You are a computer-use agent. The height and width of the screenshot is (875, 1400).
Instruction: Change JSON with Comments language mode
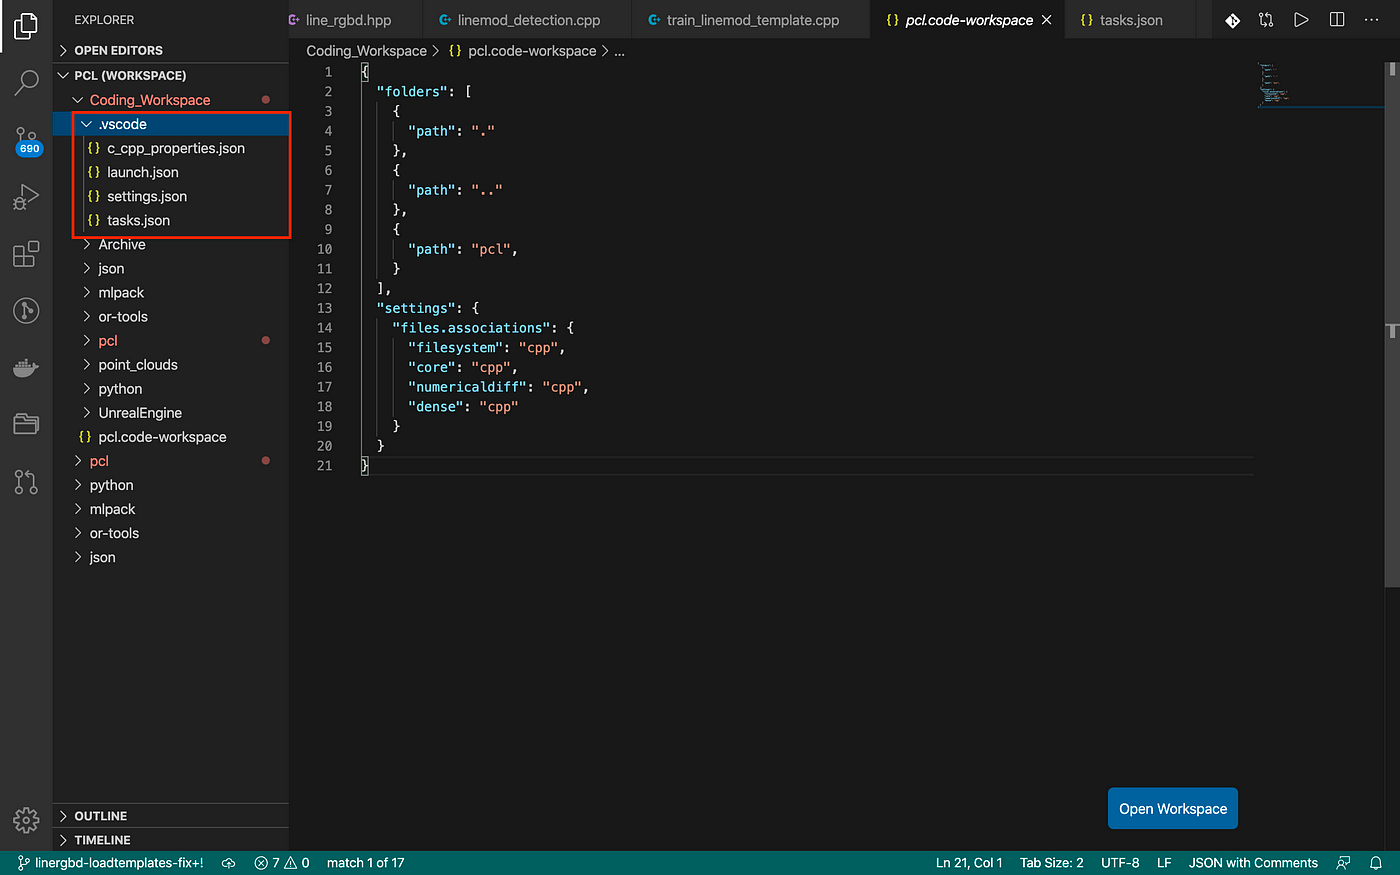(x=1253, y=863)
